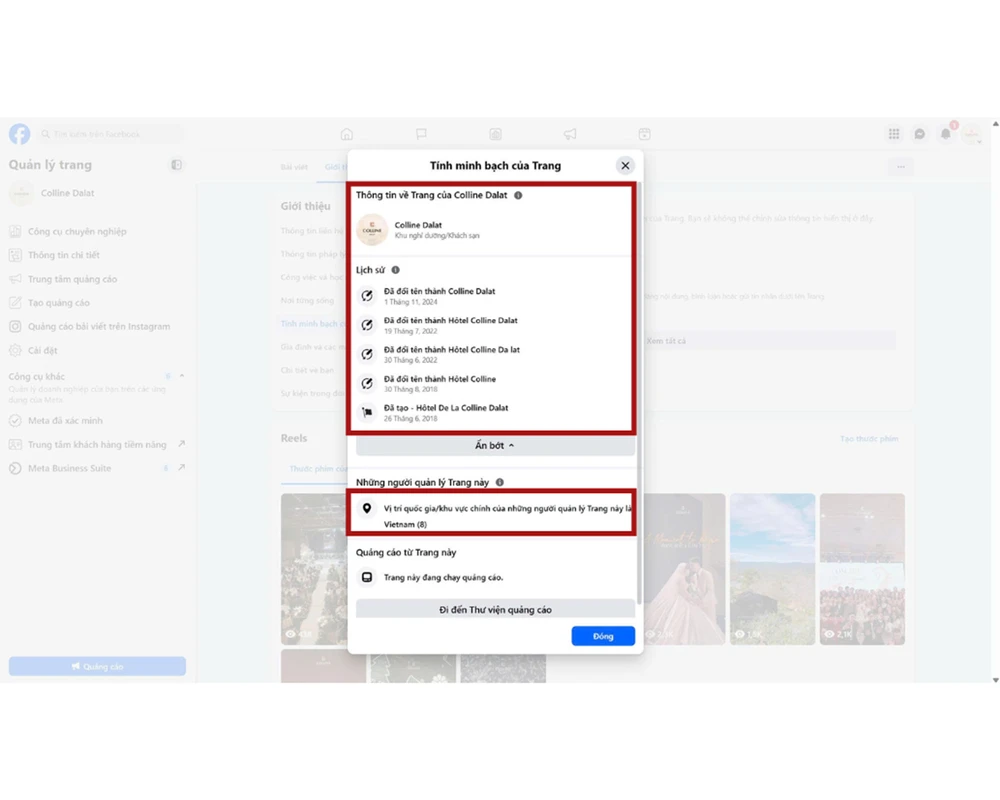Open the Messenger icon in header
The image size is (1000, 800).
(920, 134)
